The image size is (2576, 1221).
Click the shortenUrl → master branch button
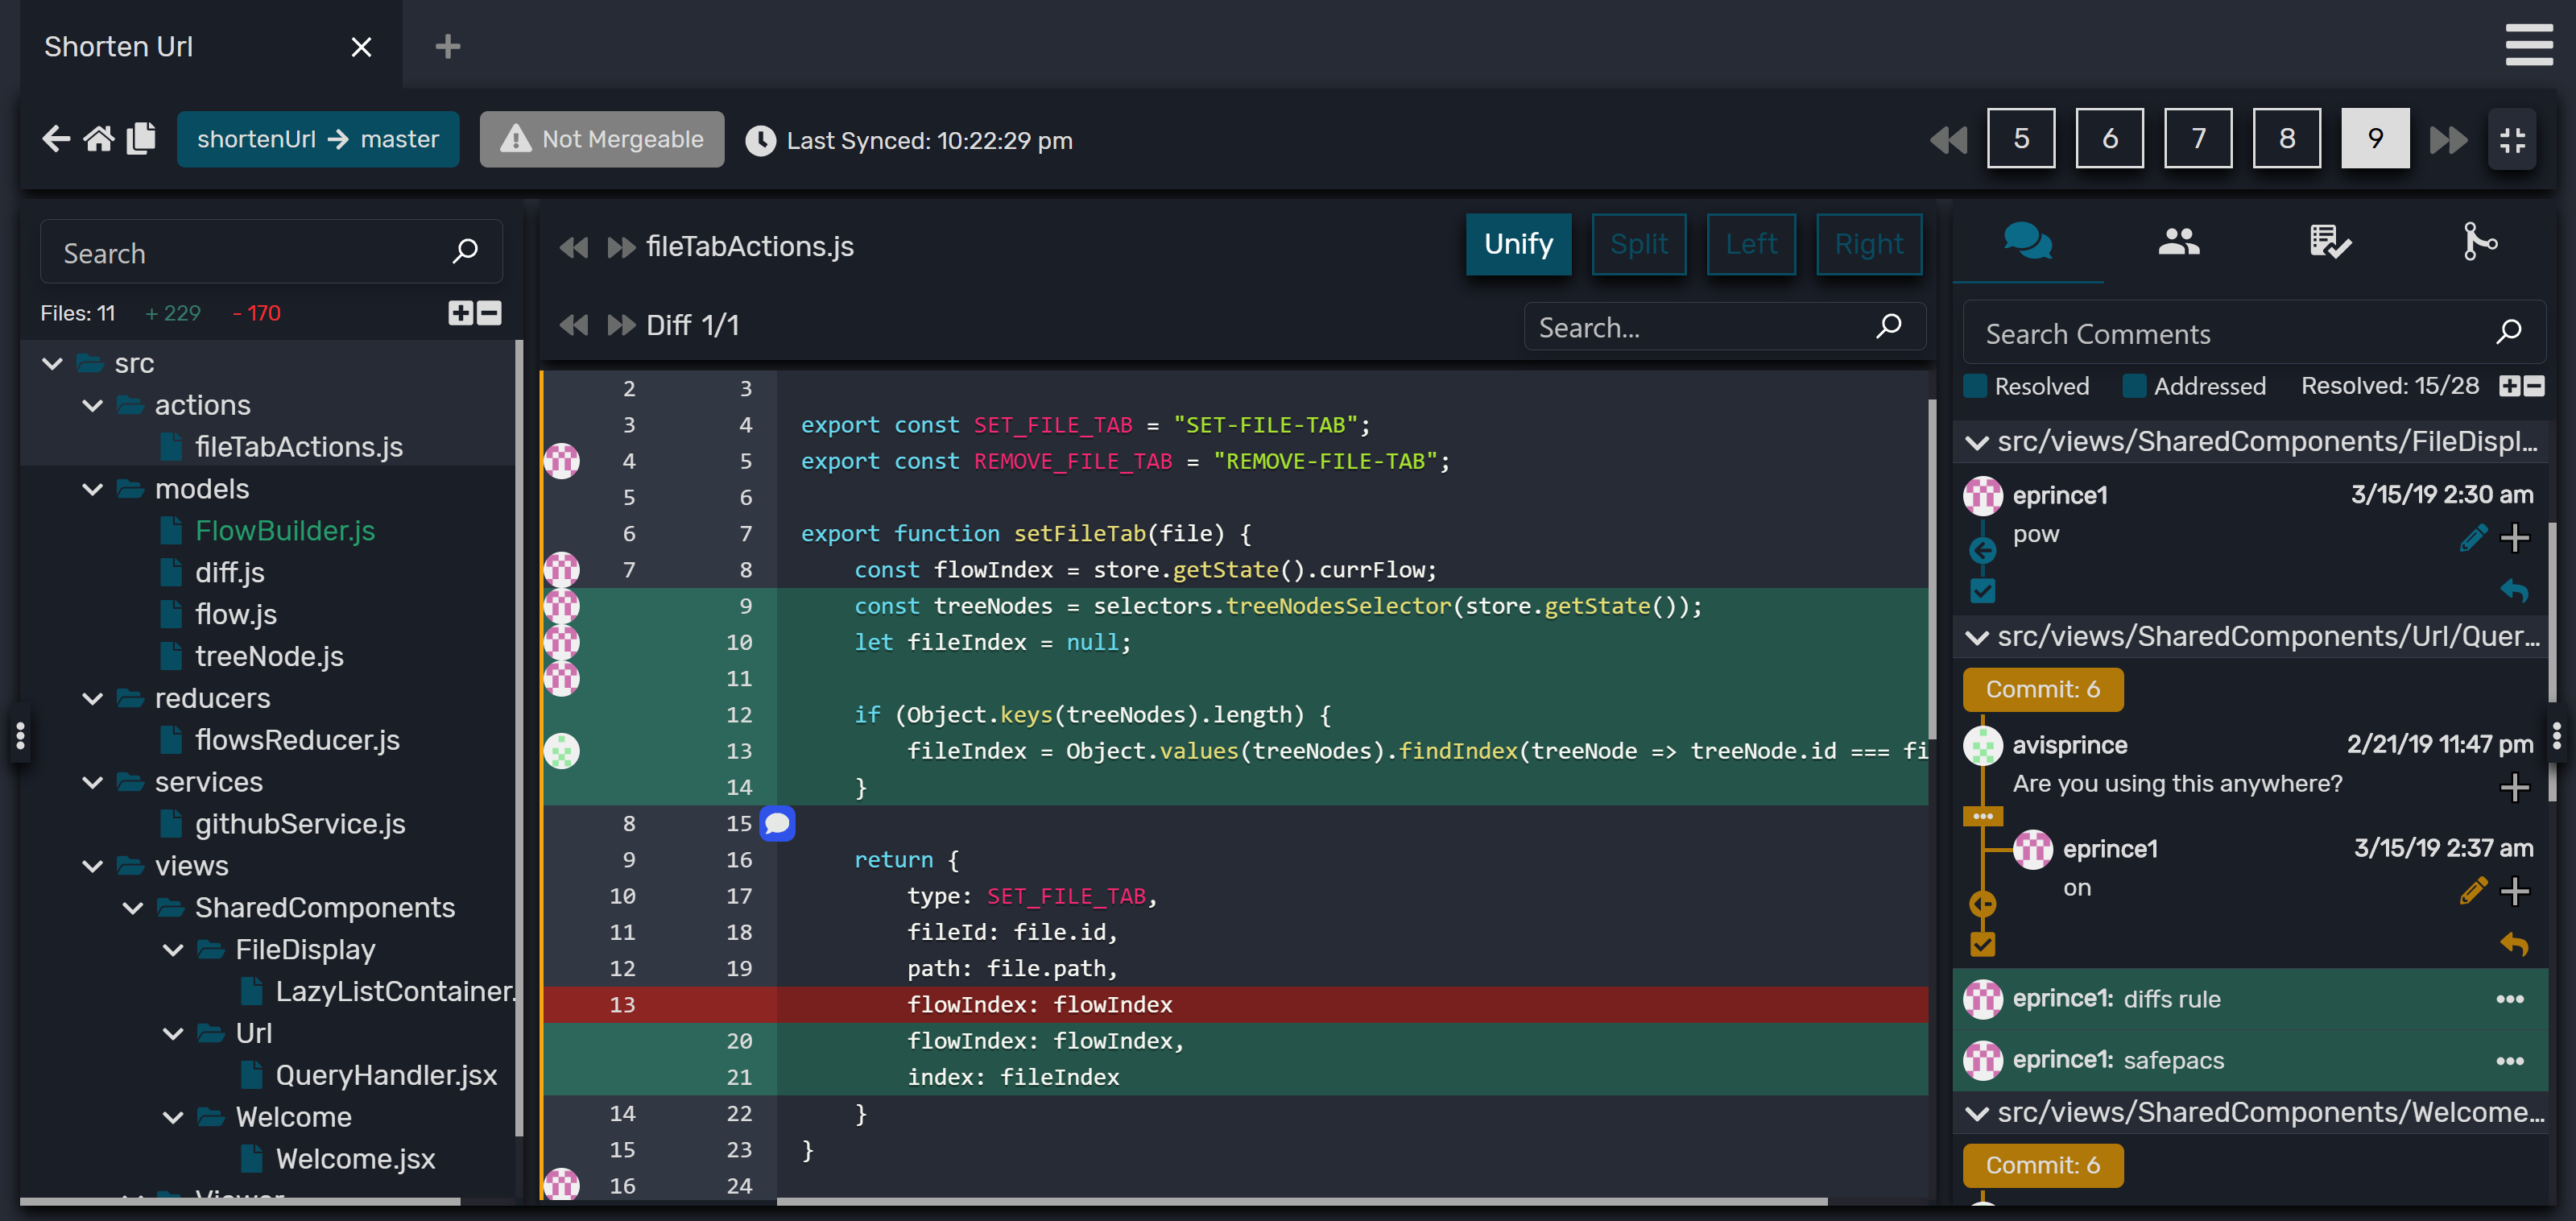(318, 139)
